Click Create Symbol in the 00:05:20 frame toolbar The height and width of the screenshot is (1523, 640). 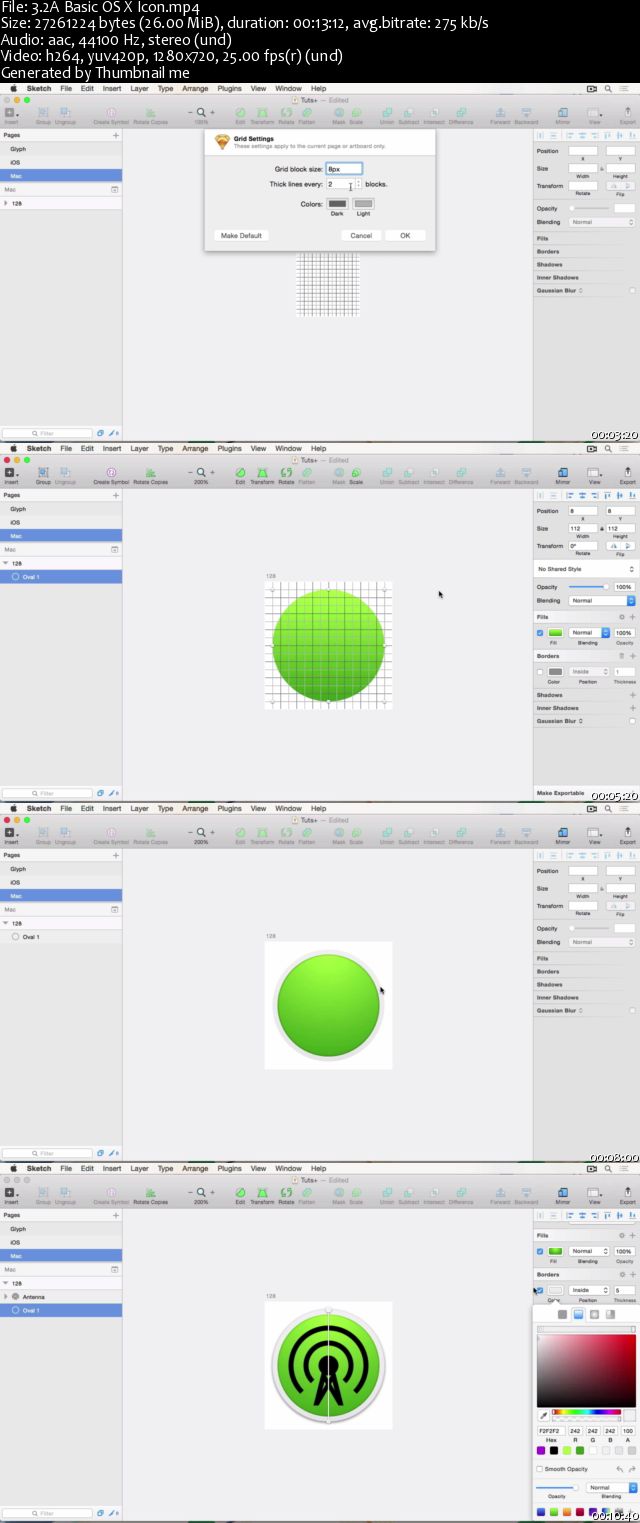[111, 475]
